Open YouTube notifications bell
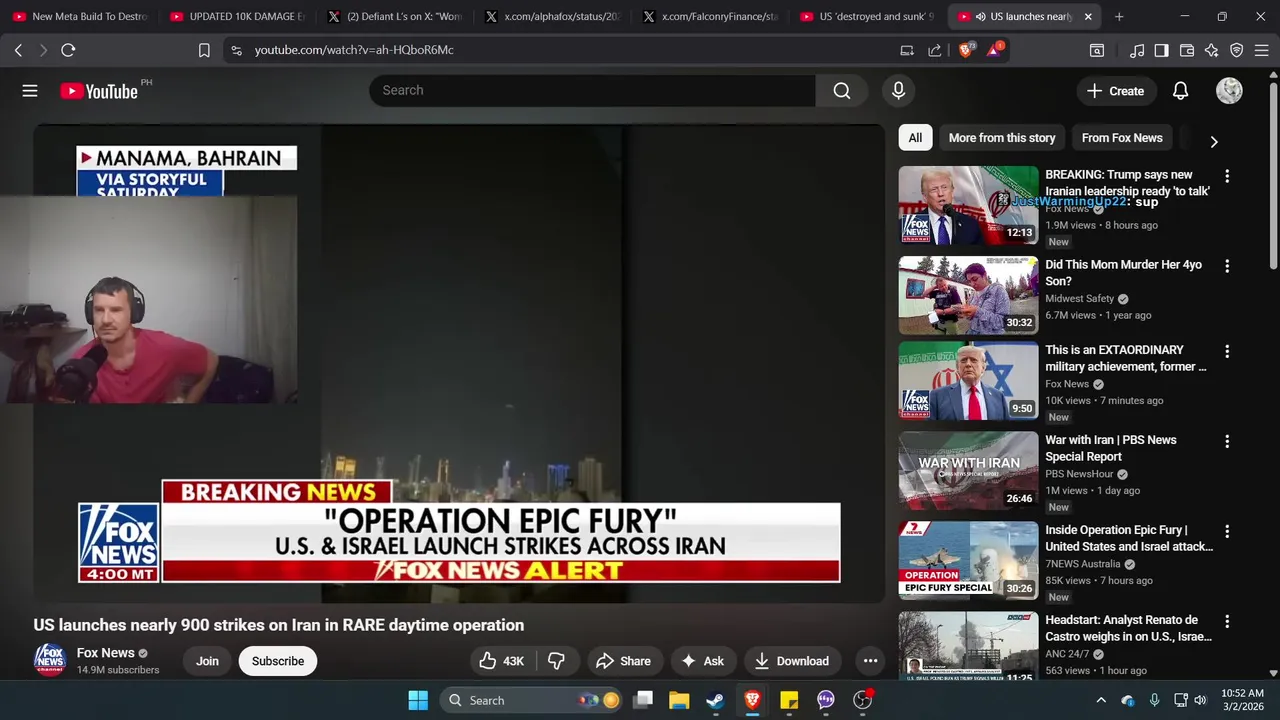1280x720 pixels. 1180,91
